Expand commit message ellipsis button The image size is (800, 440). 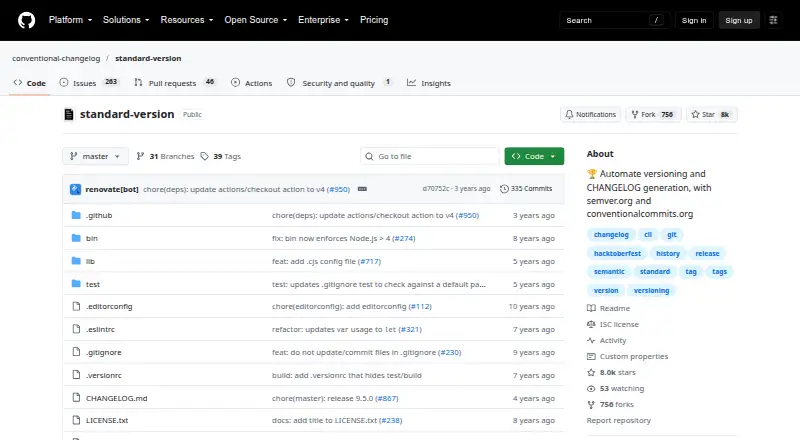(x=362, y=189)
